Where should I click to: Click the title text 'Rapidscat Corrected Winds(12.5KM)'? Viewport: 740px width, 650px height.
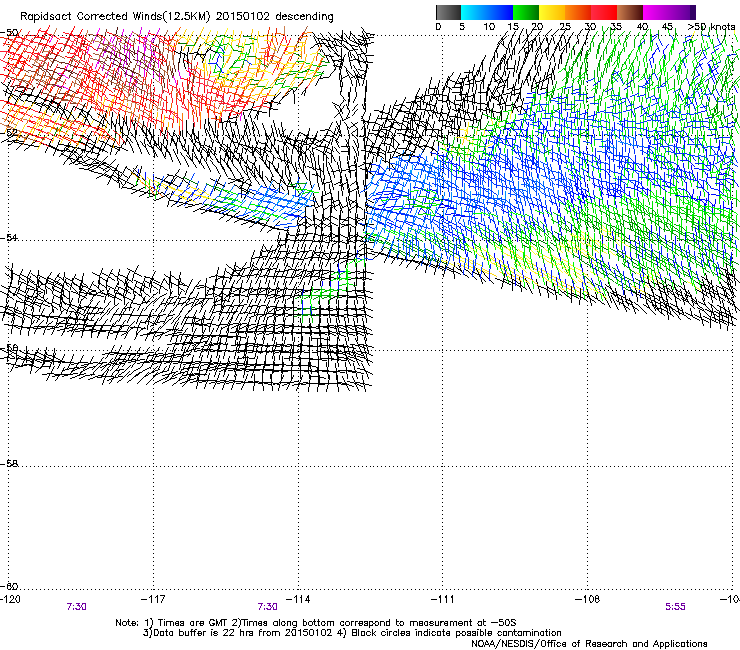coord(115,17)
